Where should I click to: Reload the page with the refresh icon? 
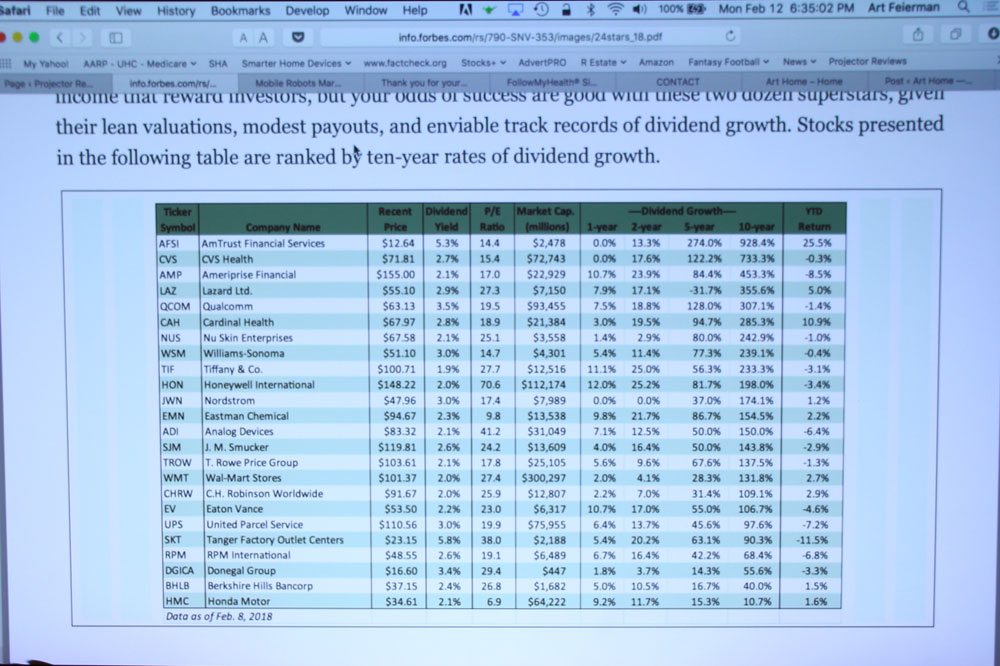tap(730, 36)
